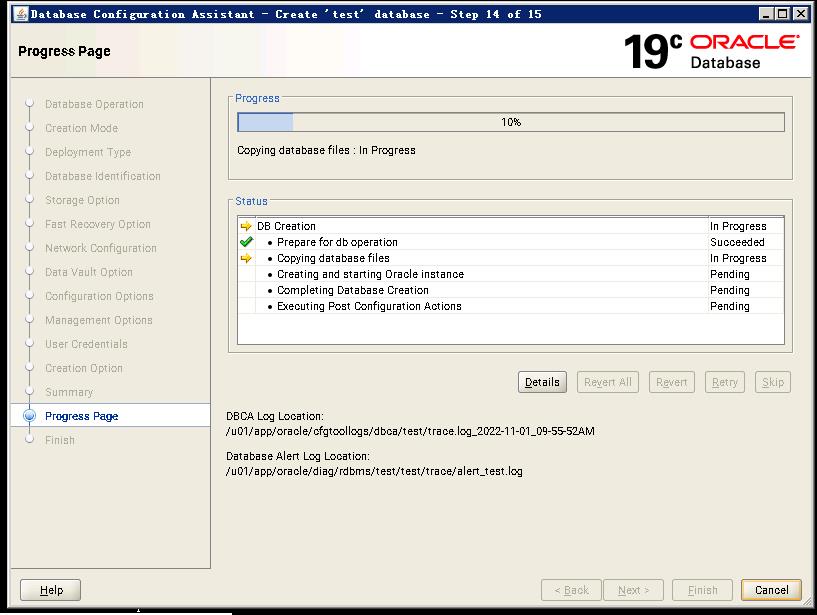Select Storage Option step in sidebar
Image resolution: width=817 pixels, height=615 pixels.
(x=82, y=200)
